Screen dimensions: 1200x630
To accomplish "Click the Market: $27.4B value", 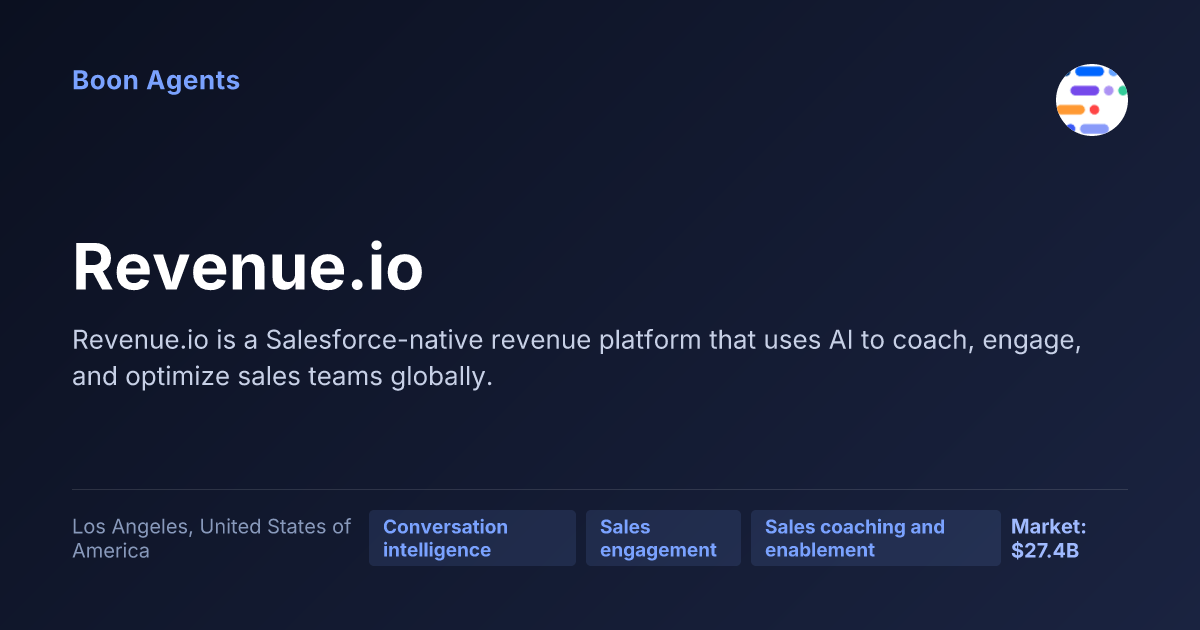I will point(1049,538).
